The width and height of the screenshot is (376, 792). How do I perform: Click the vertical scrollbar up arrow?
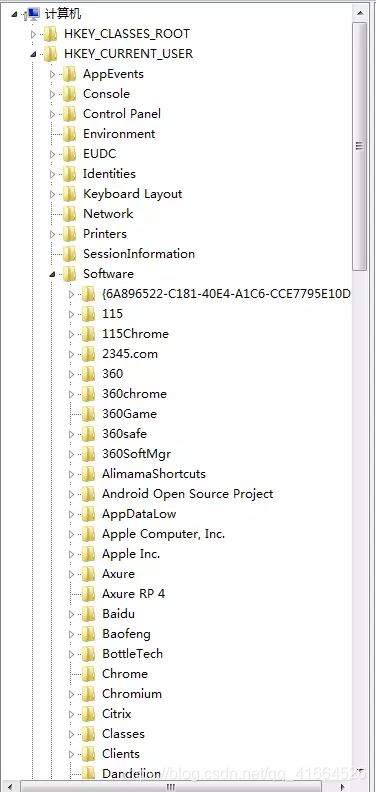360,13
